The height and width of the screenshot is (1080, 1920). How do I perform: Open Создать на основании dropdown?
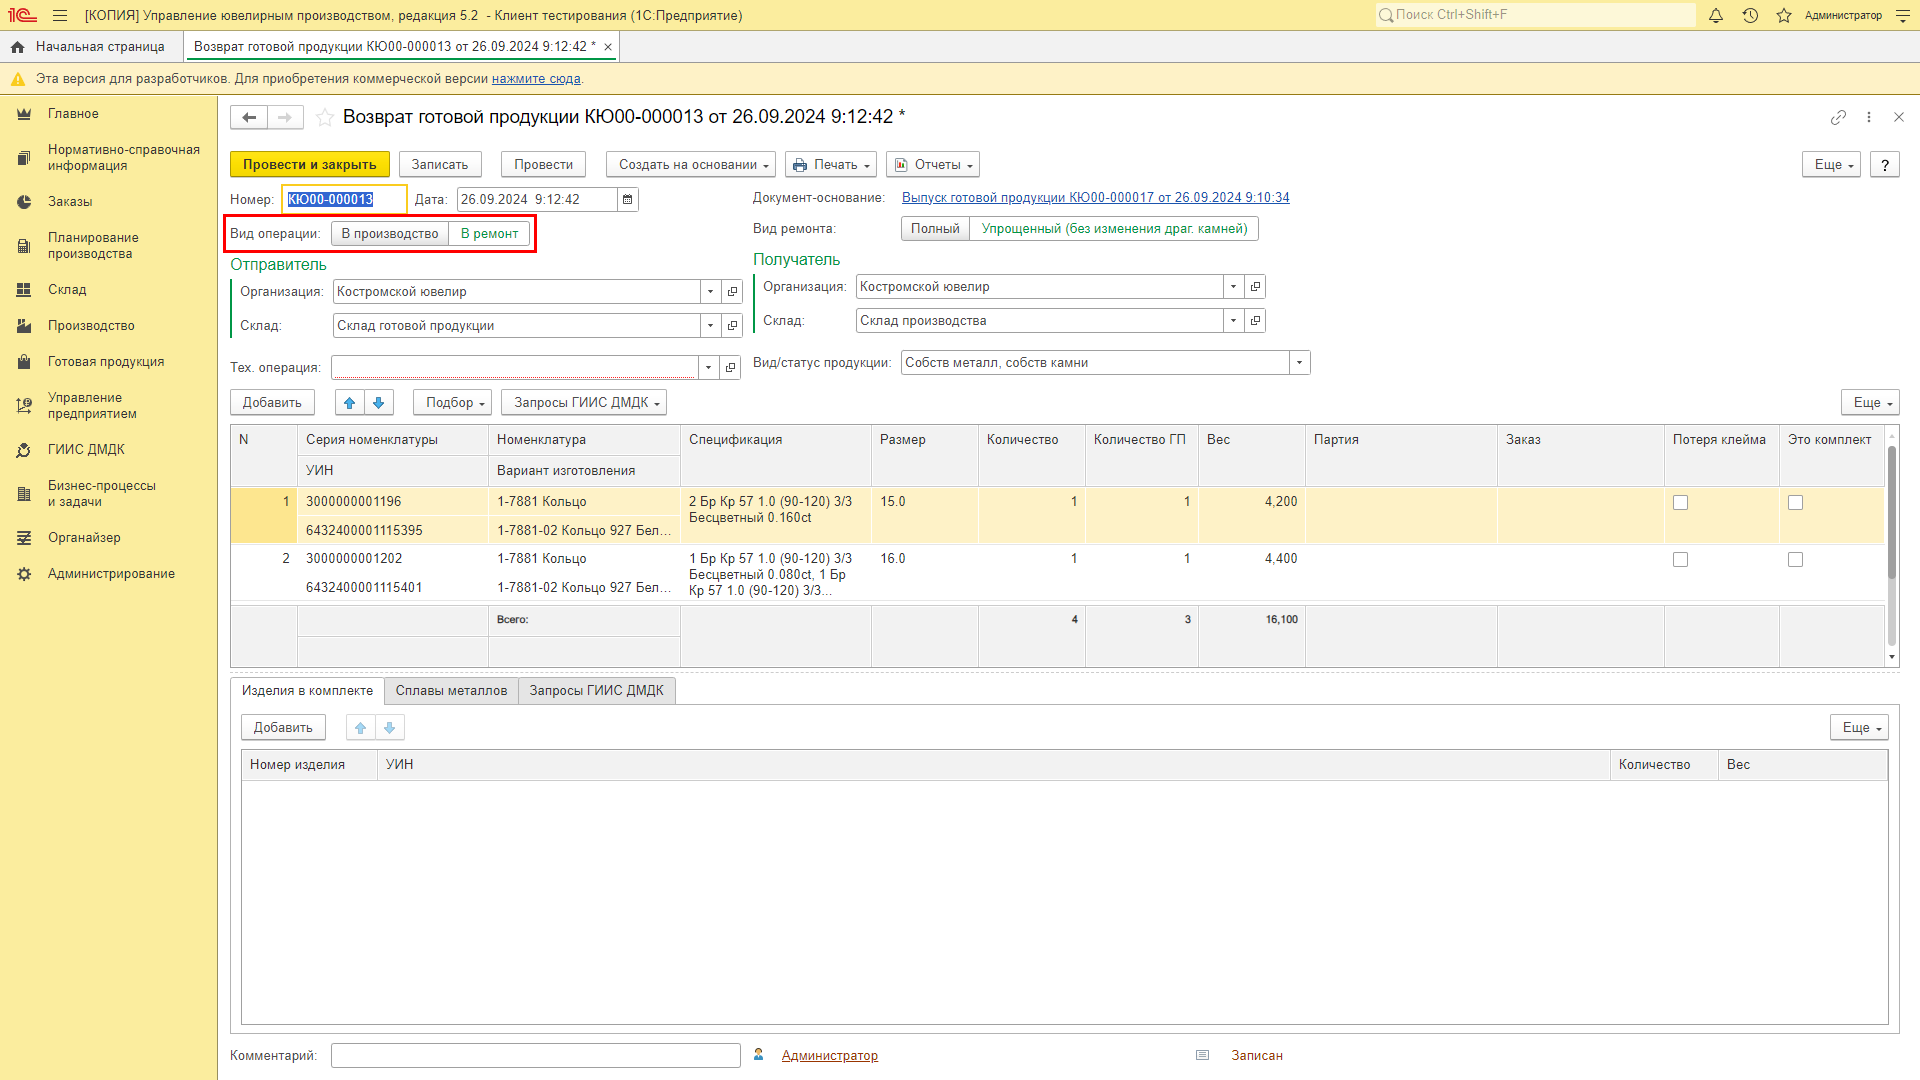691,165
